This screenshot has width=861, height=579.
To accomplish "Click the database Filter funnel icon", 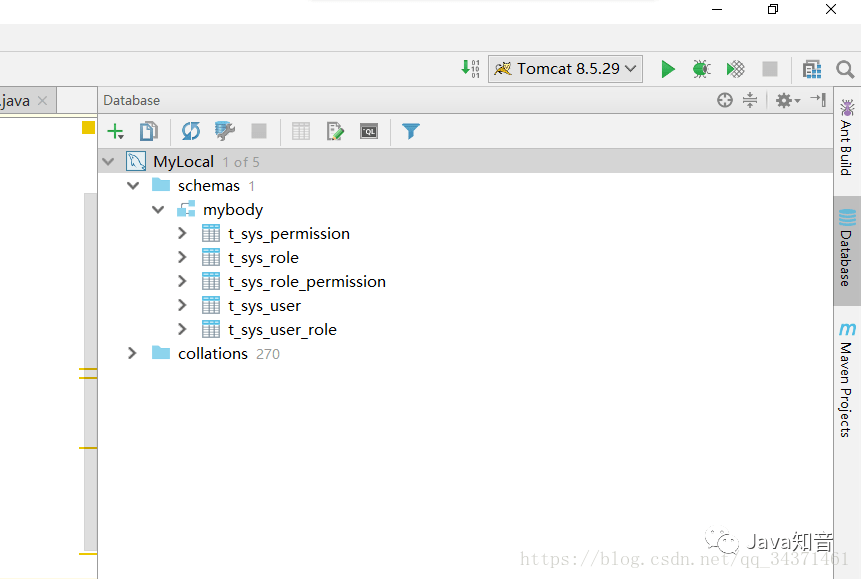I will (x=410, y=131).
